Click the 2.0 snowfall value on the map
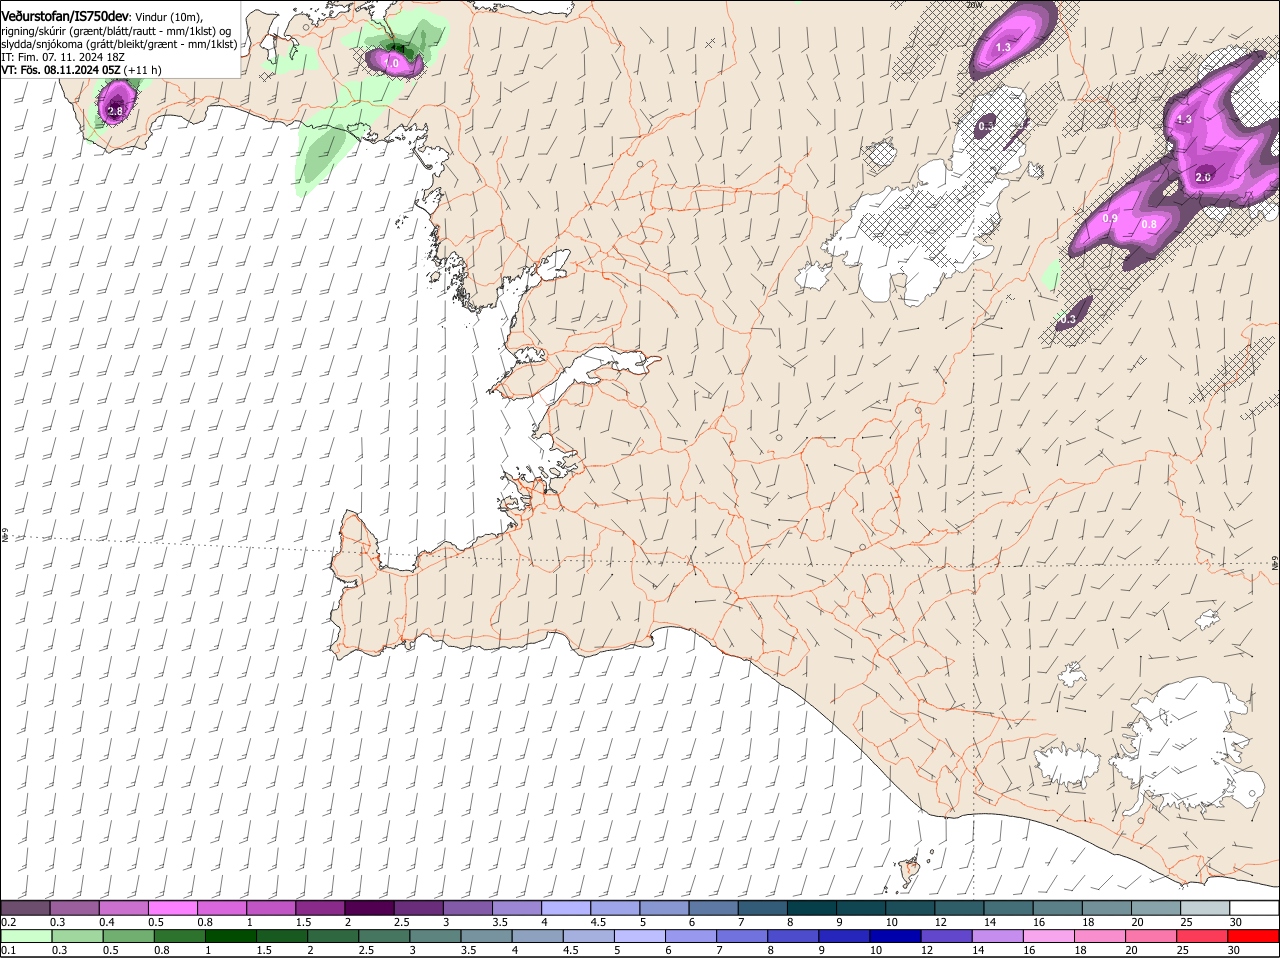The width and height of the screenshot is (1280, 958). pos(1203,177)
